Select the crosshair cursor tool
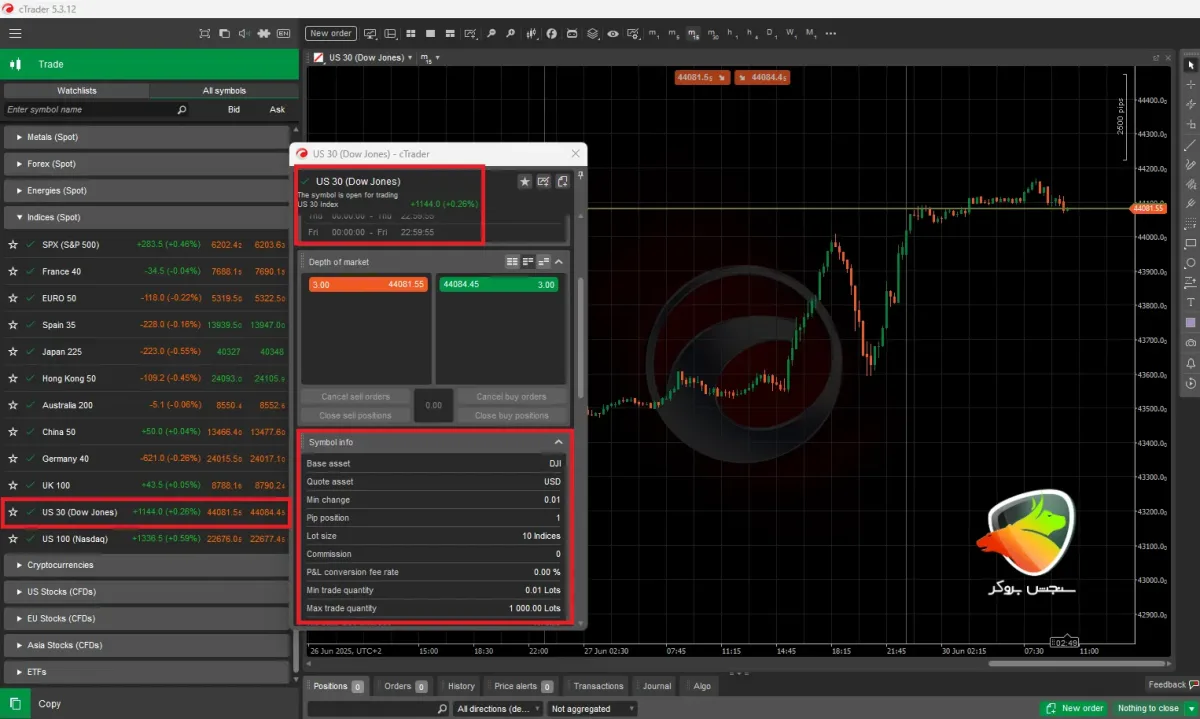 1190,85
